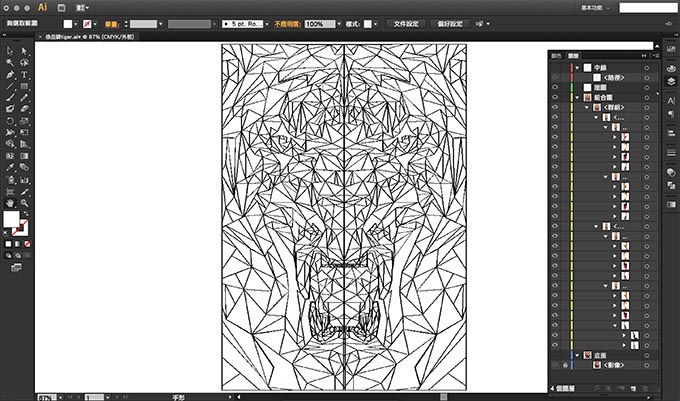
Task: Select the Eraser tool
Action: 24,109
